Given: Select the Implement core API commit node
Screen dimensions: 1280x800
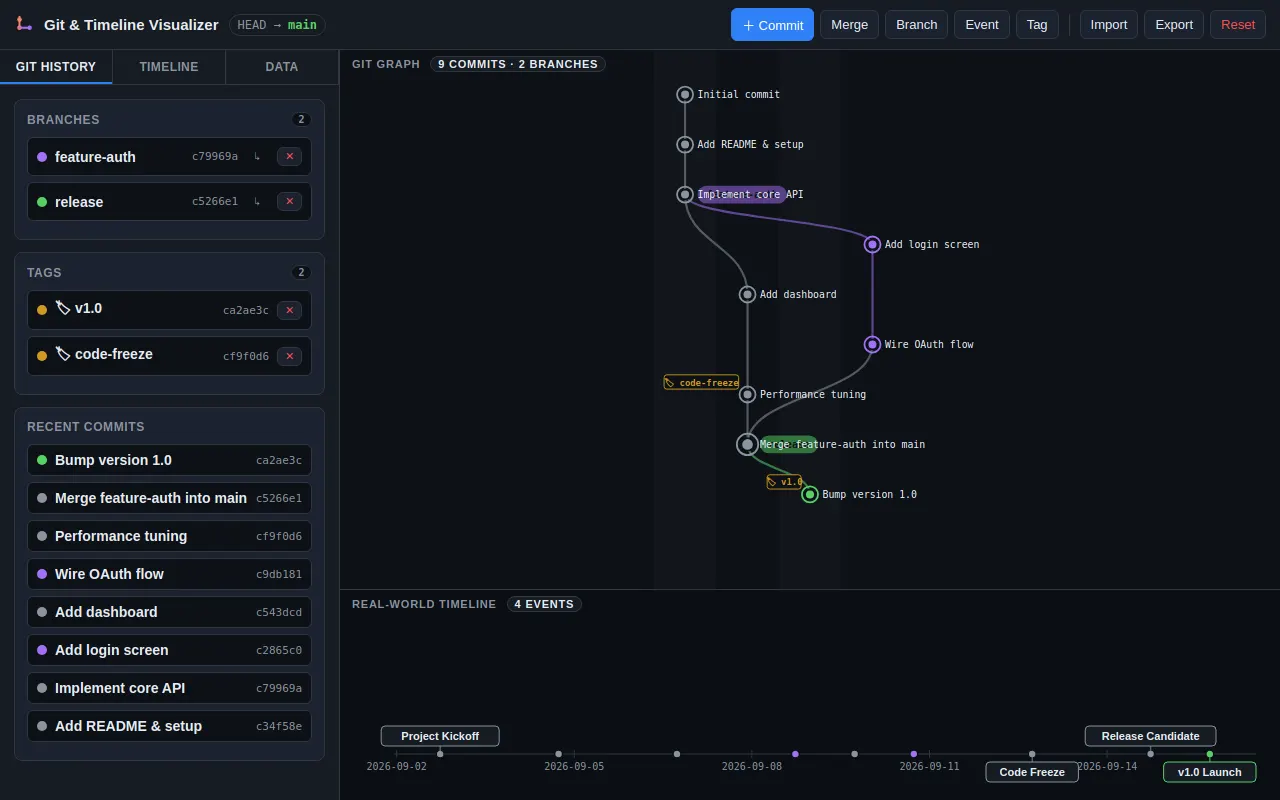Looking at the screenshot, I should click(x=685, y=194).
